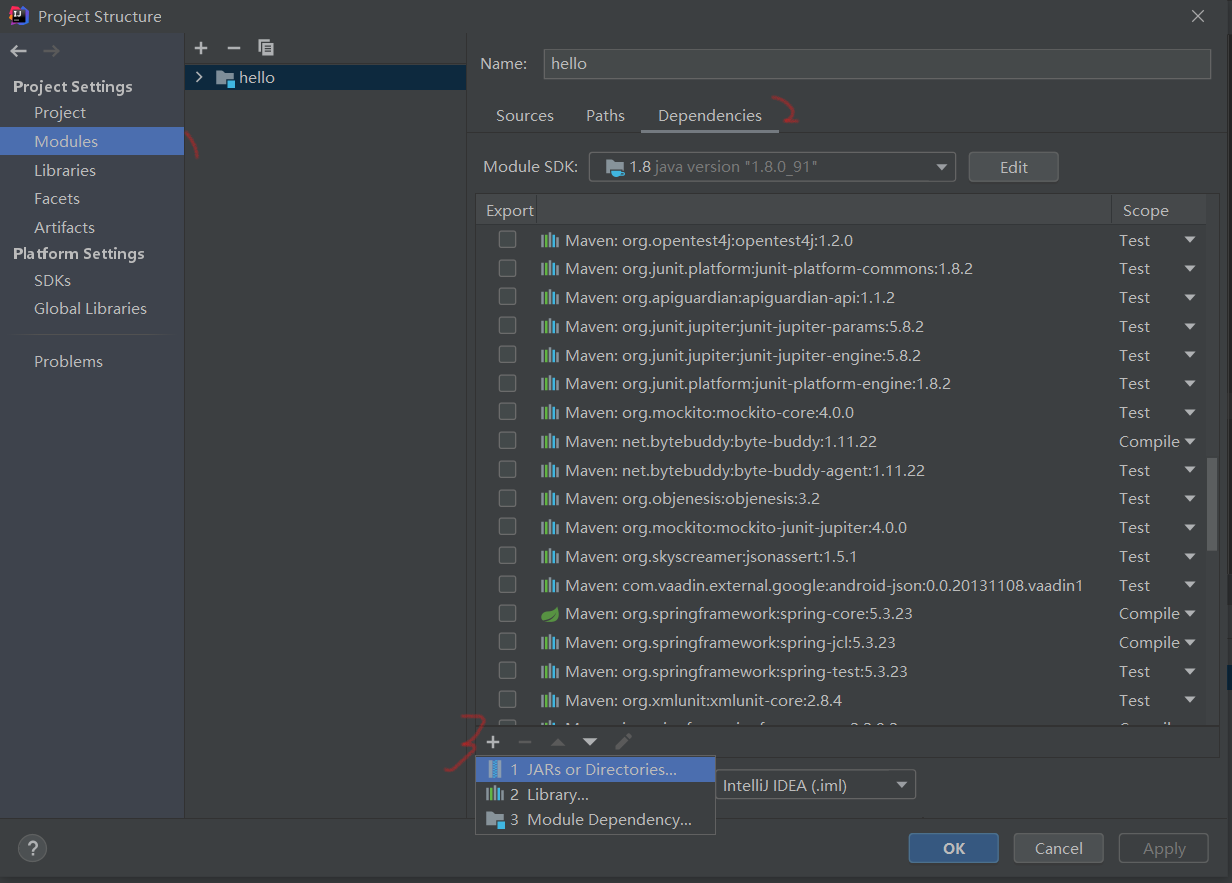Image resolution: width=1232 pixels, height=883 pixels.
Task: Edit dependency with pencil icon
Action: 623,742
